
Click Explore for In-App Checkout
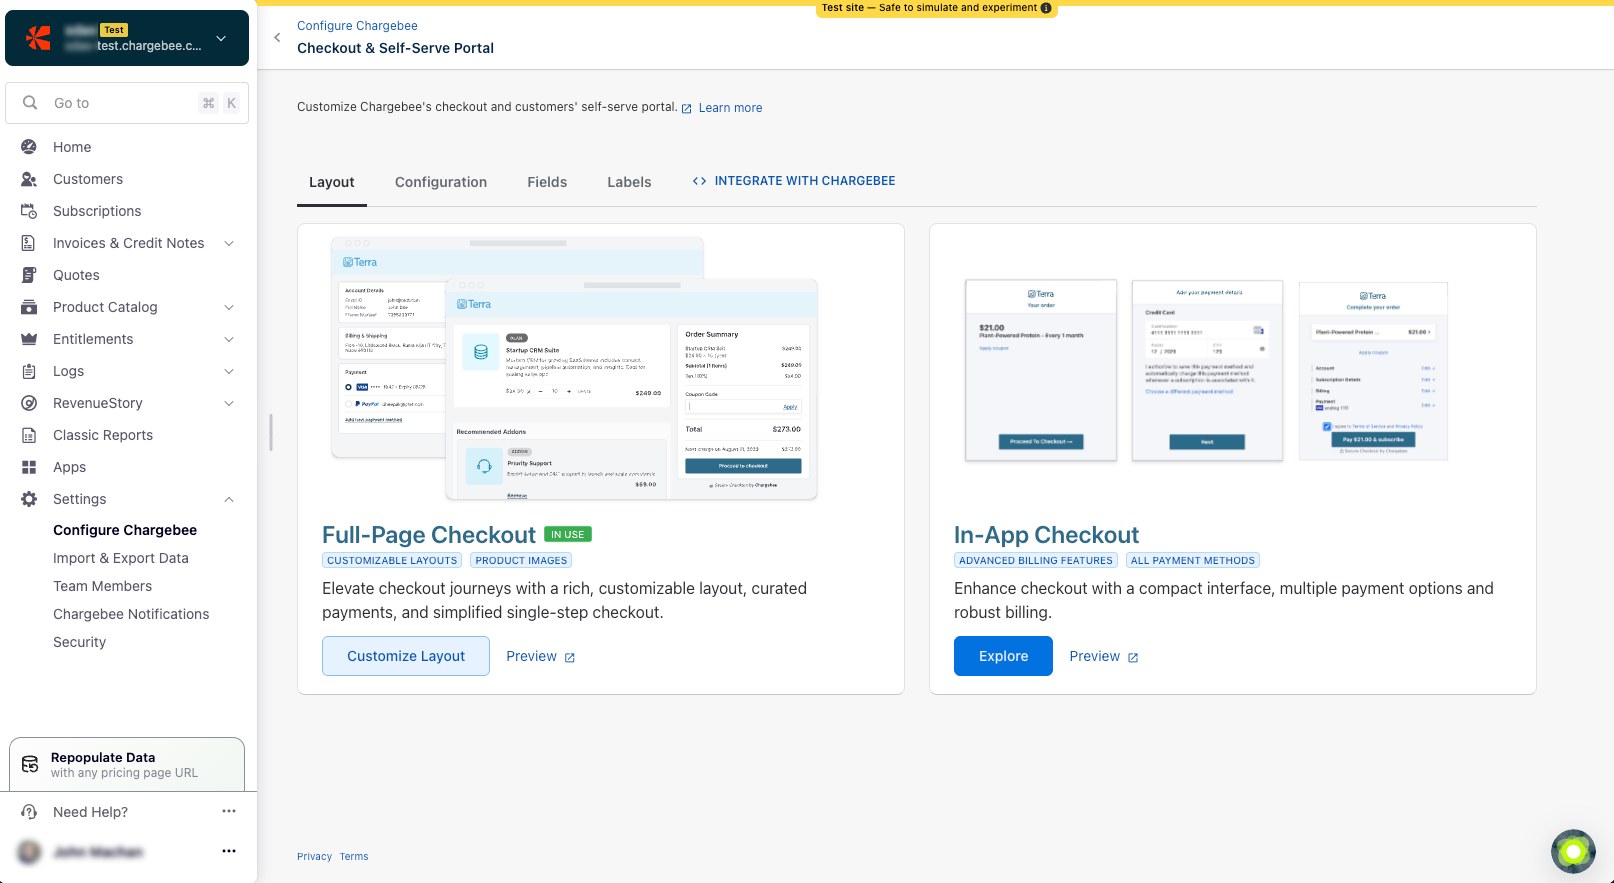1003,656
